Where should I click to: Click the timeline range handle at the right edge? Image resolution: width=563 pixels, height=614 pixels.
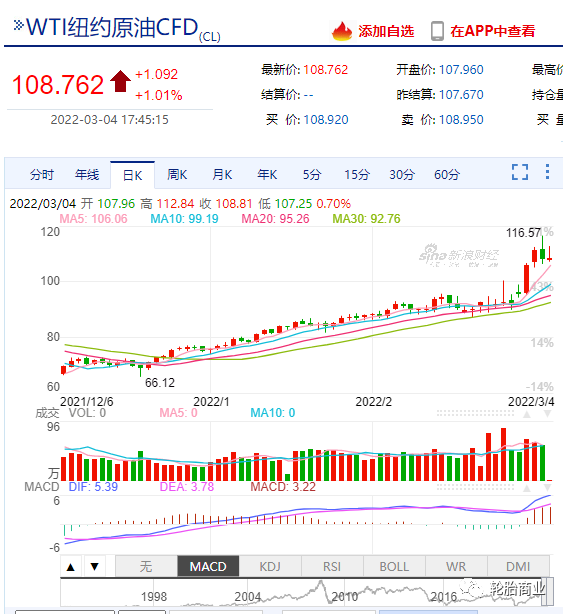[550, 591]
